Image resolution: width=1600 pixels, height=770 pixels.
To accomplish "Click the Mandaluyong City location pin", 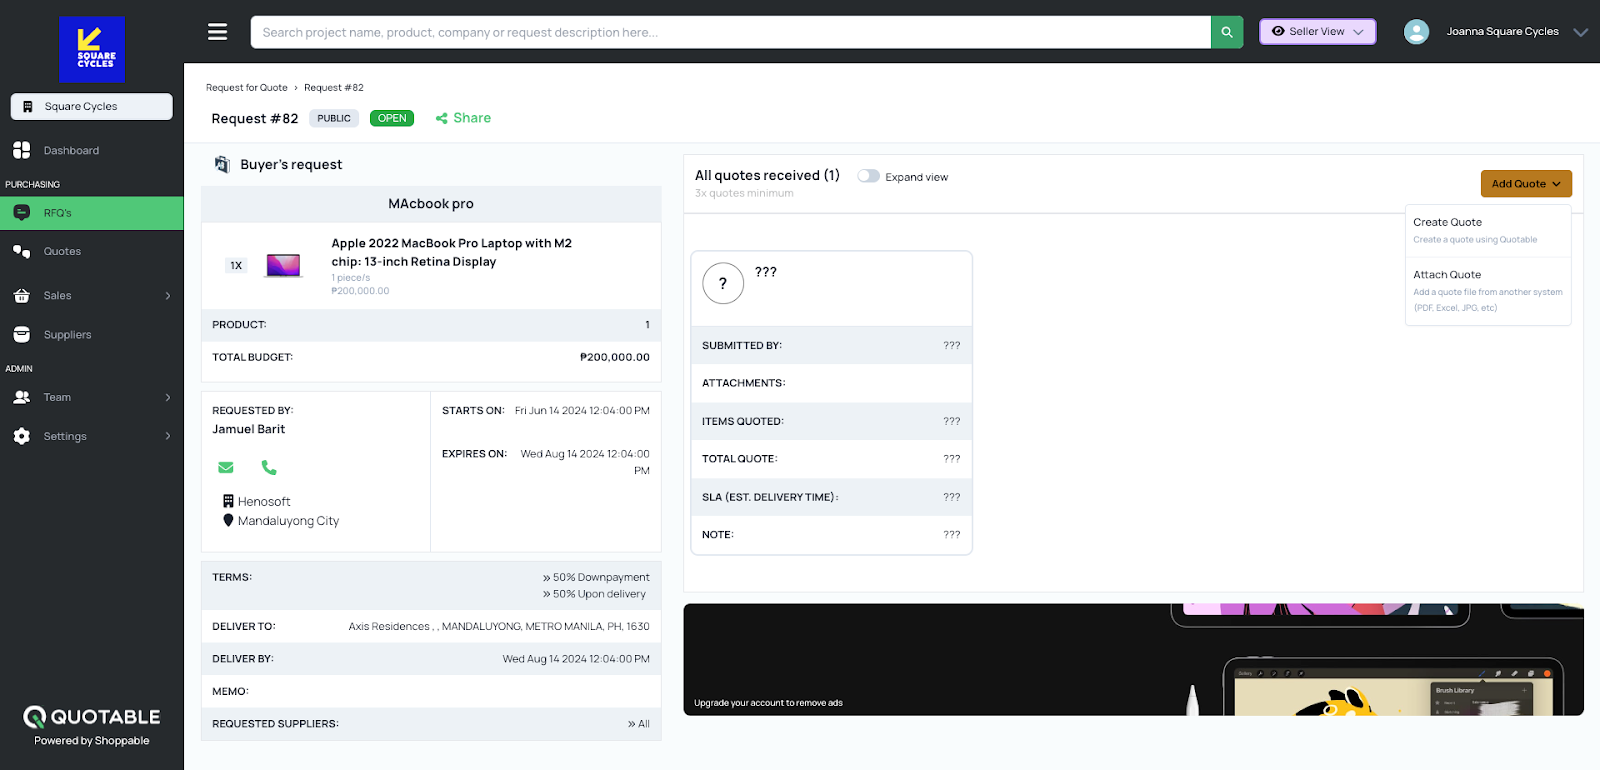I will point(228,520).
